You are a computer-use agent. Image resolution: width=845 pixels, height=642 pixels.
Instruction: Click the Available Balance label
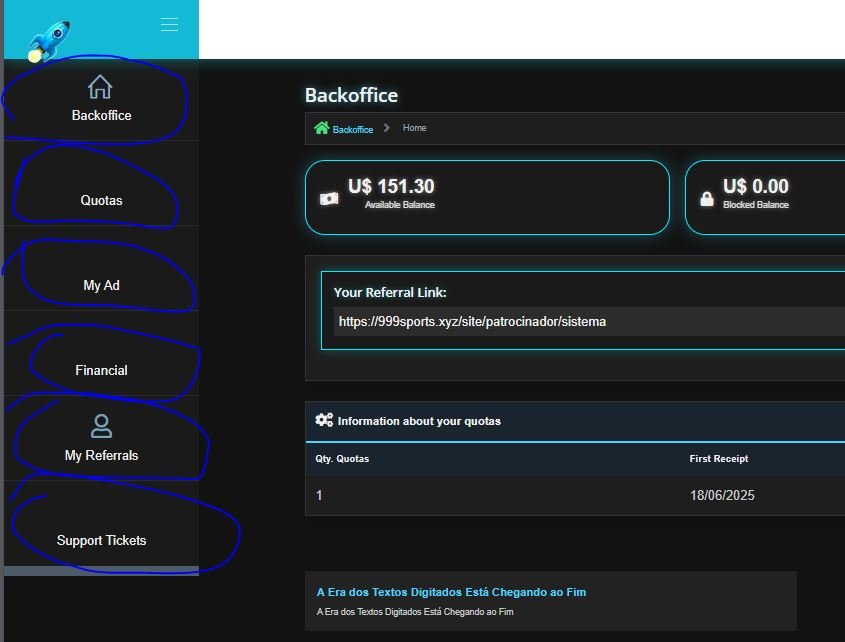coord(399,205)
